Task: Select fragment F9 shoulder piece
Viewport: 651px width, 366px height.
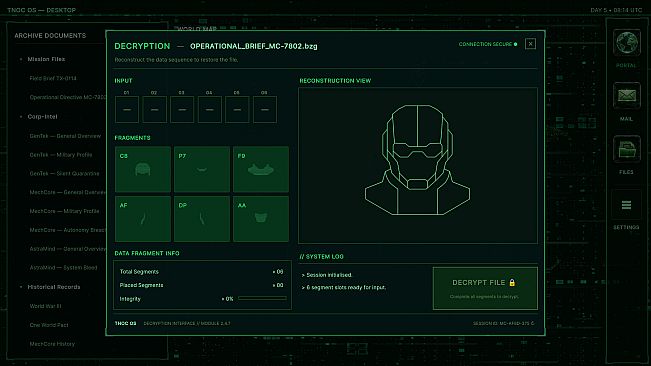Action: 261,169
